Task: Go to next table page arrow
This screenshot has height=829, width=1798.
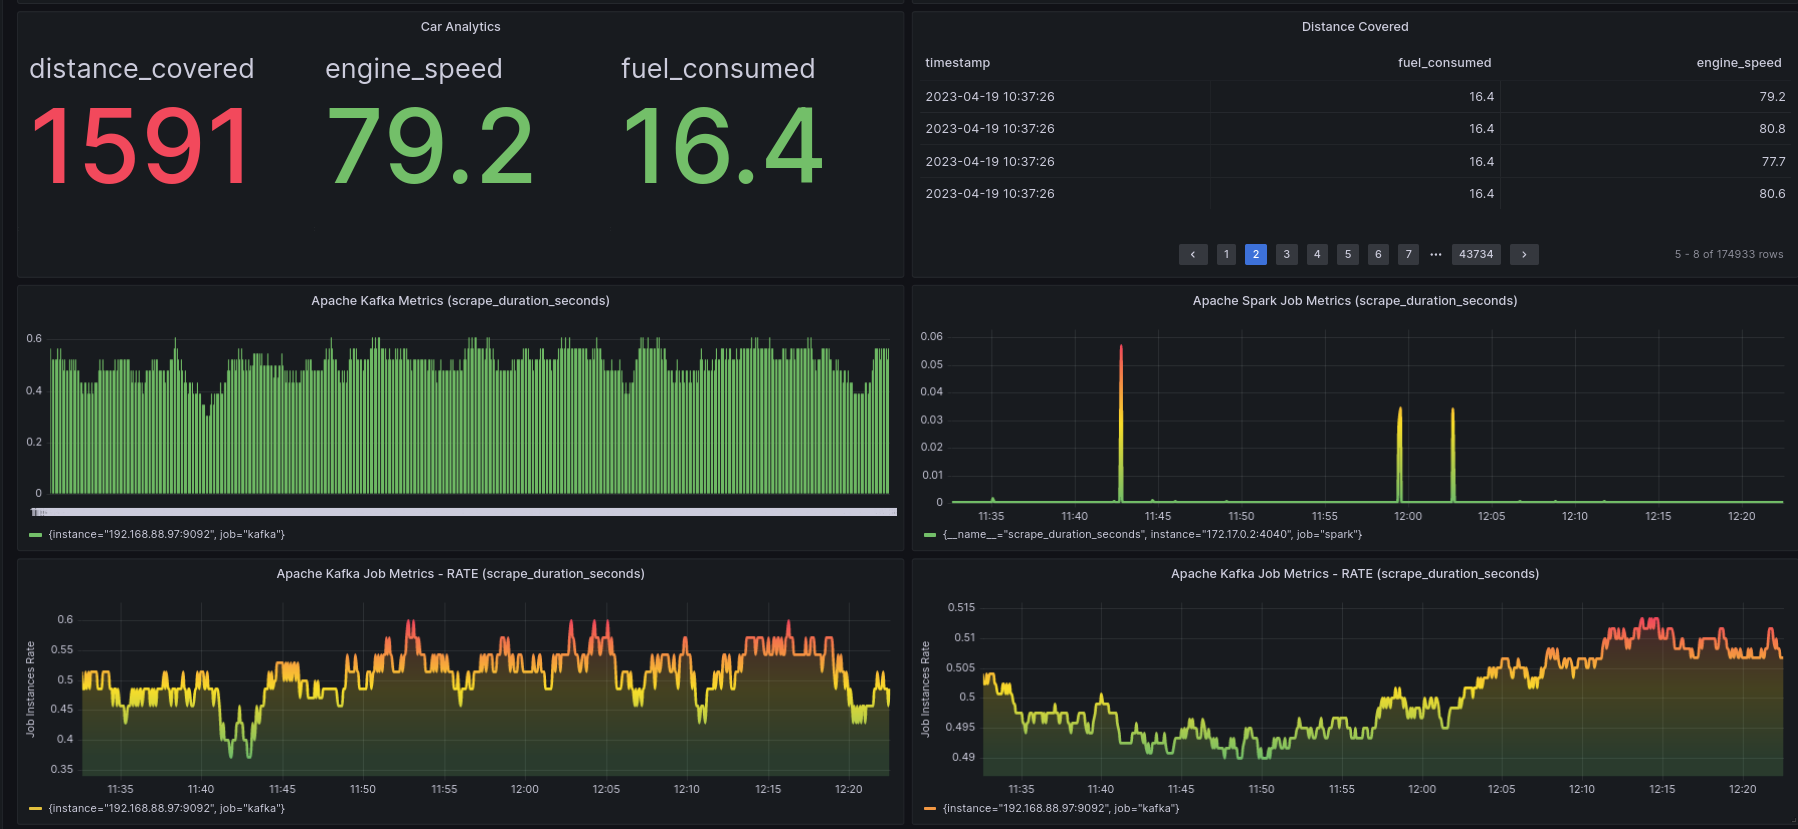Action: coord(1524,255)
